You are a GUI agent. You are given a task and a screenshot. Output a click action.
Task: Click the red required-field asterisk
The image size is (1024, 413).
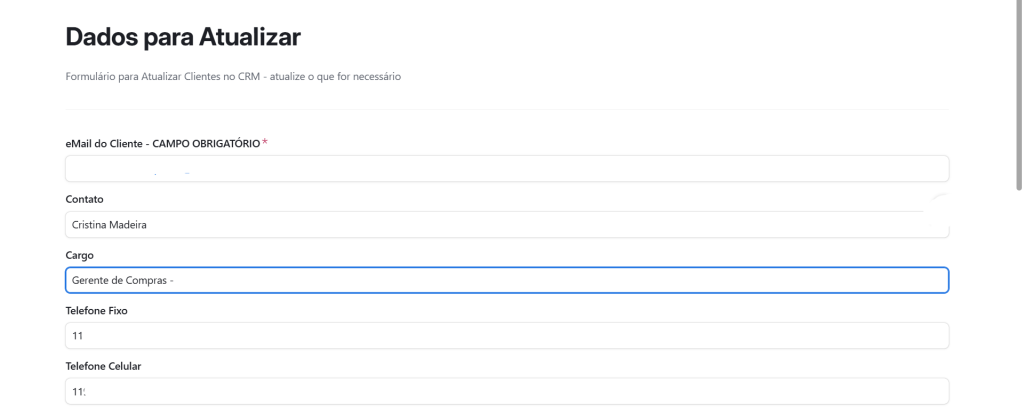266,143
